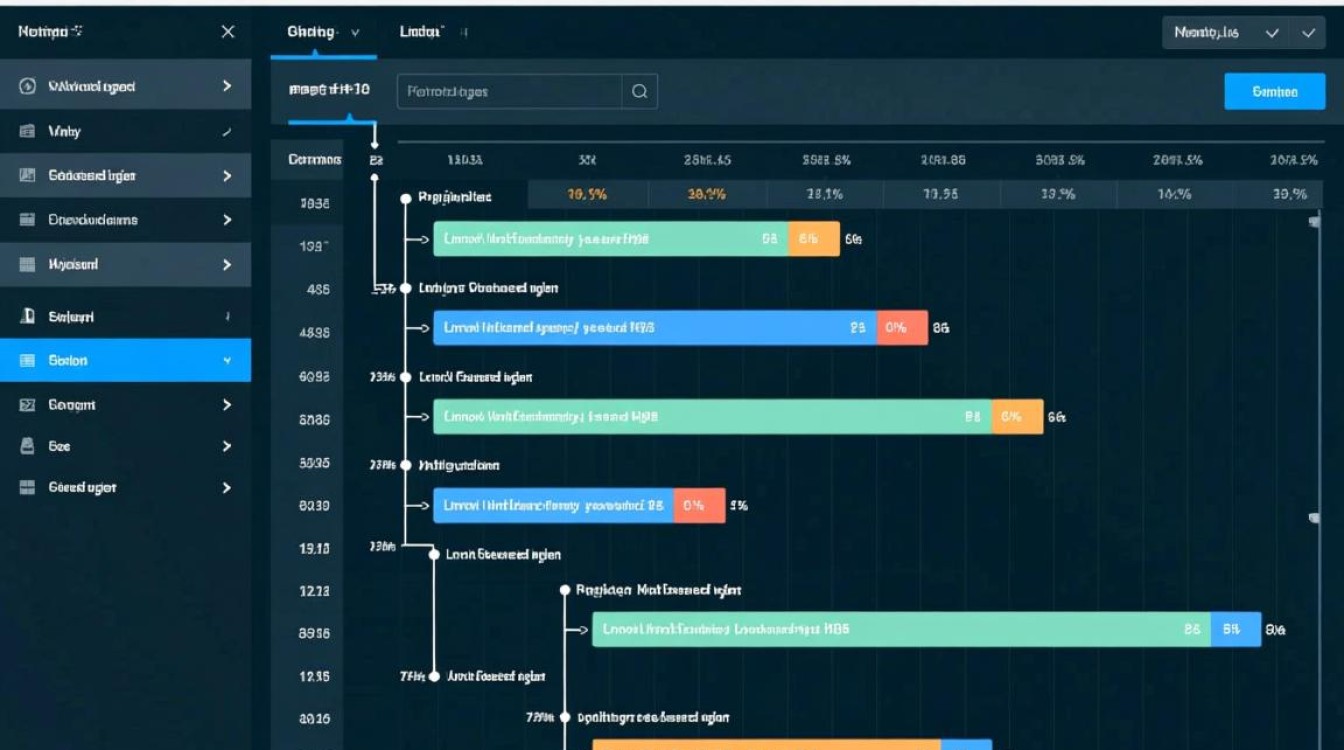Click the icon beside the 'Vinby' sidebar item
This screenshot has height=750, width=1344.
[x=28, y=131]
